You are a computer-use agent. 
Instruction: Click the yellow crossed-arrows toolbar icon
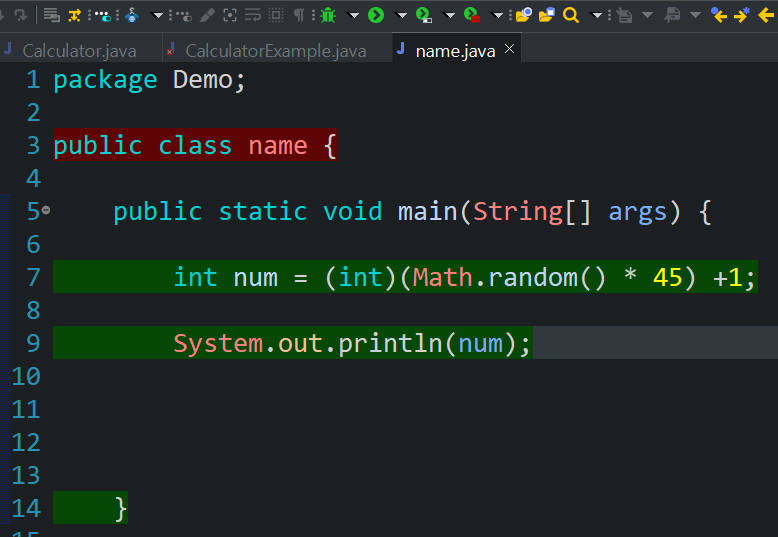74,15
